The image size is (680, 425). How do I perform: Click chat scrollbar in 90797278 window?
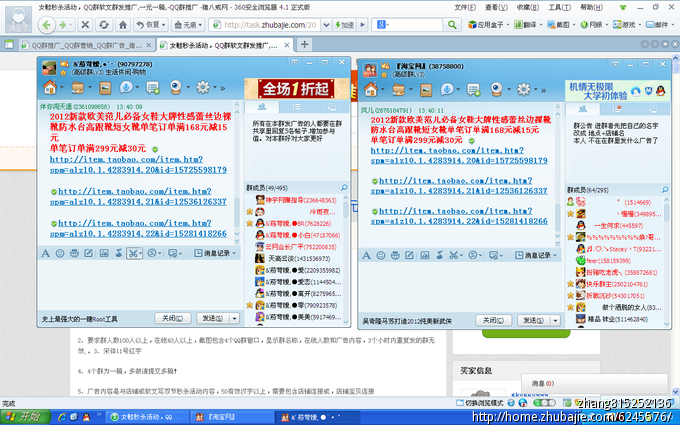(237, 173)
